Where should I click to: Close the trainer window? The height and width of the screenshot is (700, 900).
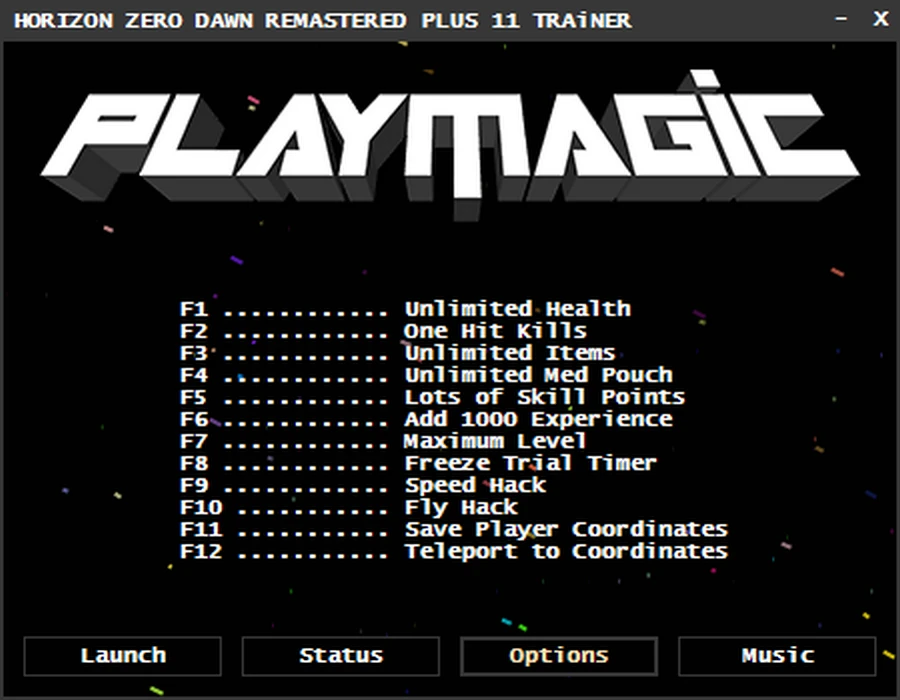[x=880, y=19]
